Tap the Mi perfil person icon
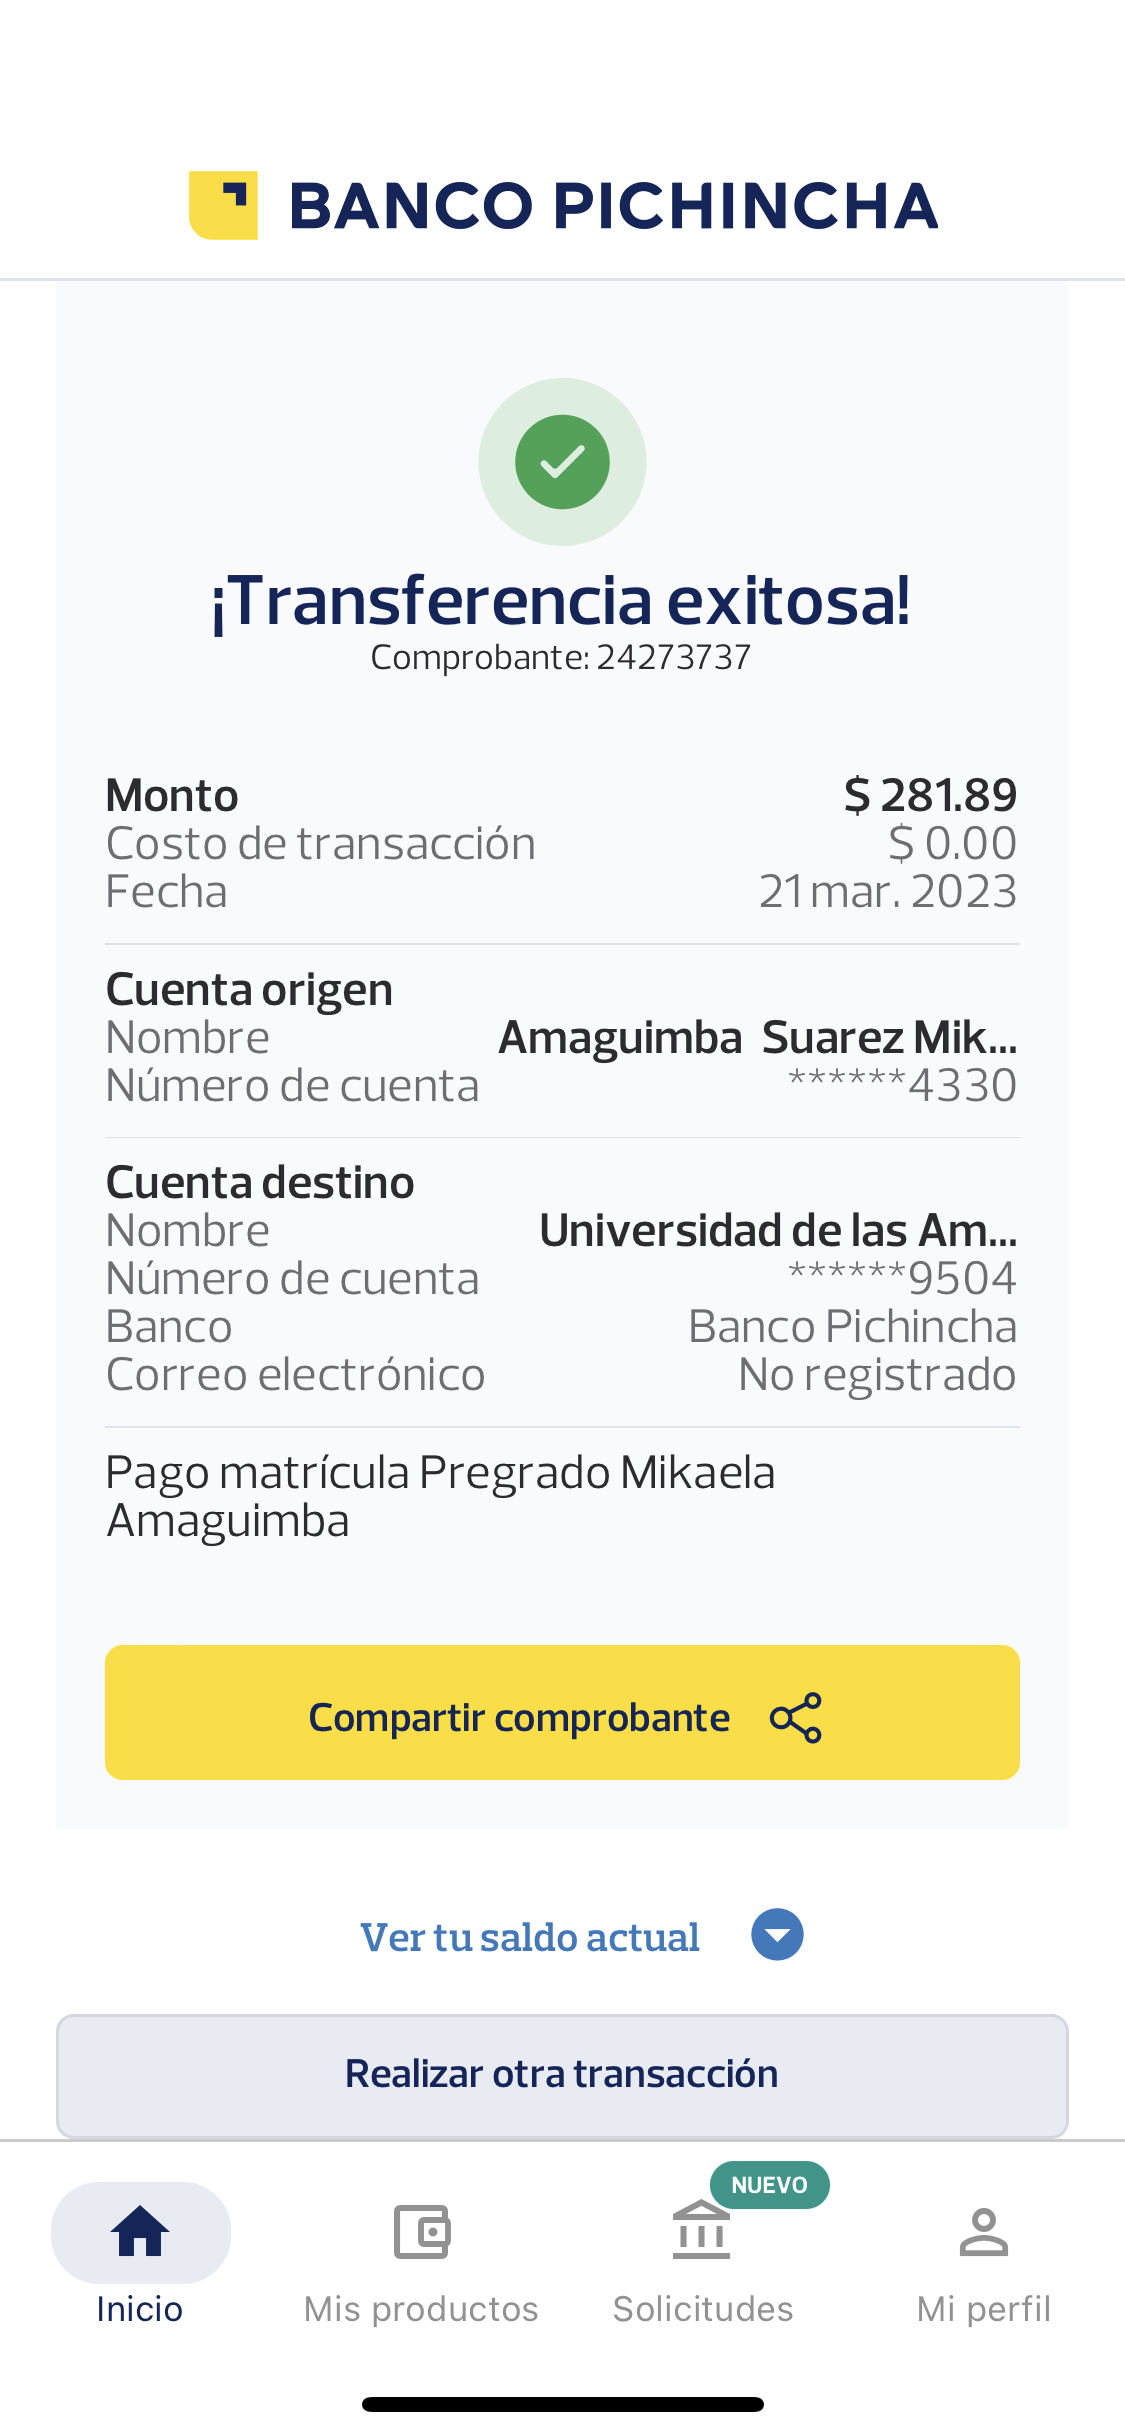The width and height of the screenshot is (1125, 2436). 984,2232
